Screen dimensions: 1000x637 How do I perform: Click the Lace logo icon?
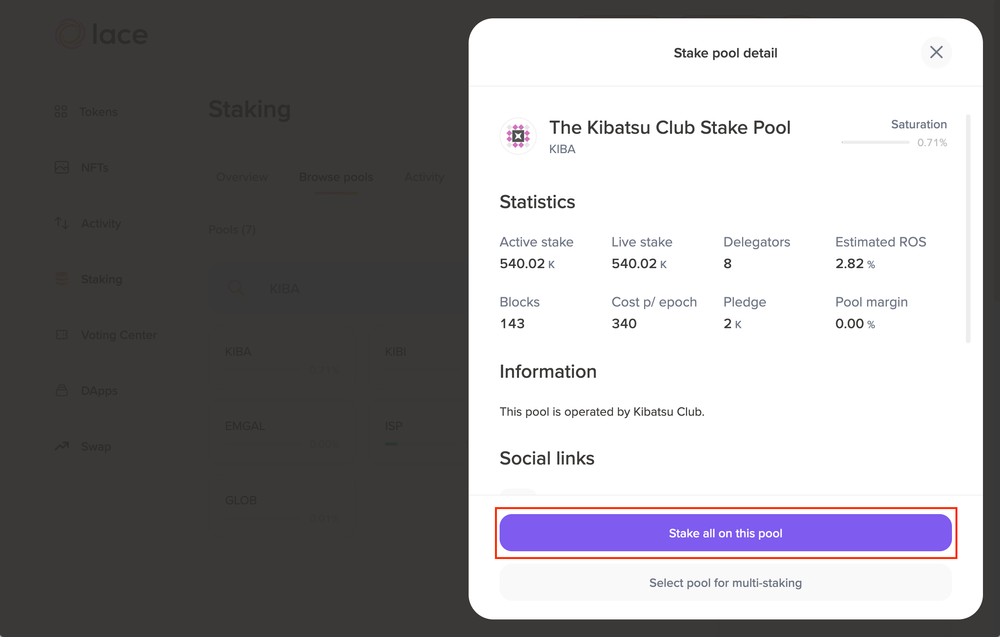tap(70, 35)
